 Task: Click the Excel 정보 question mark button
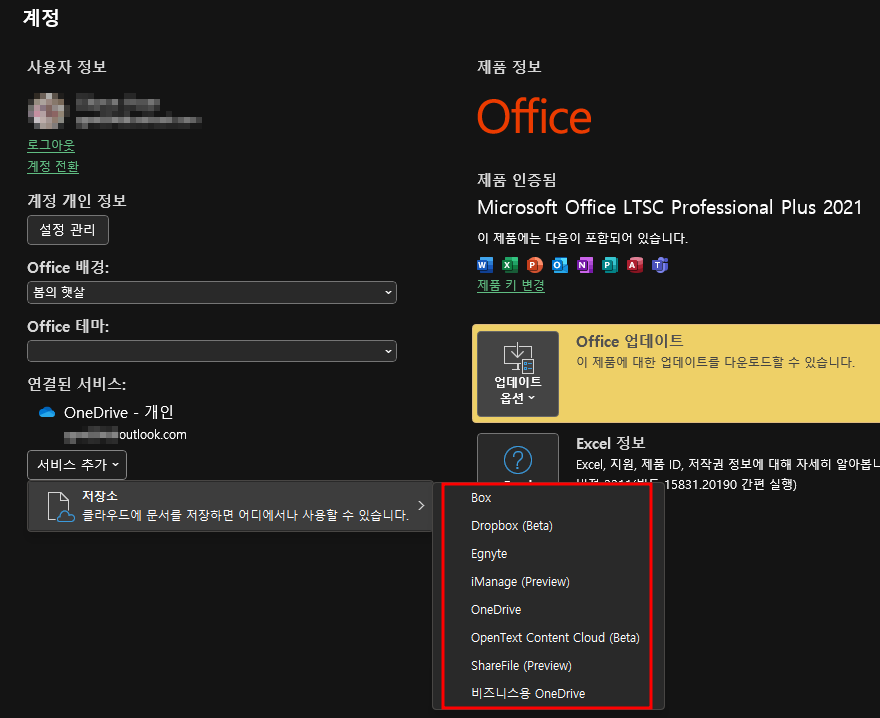(517, 459)
